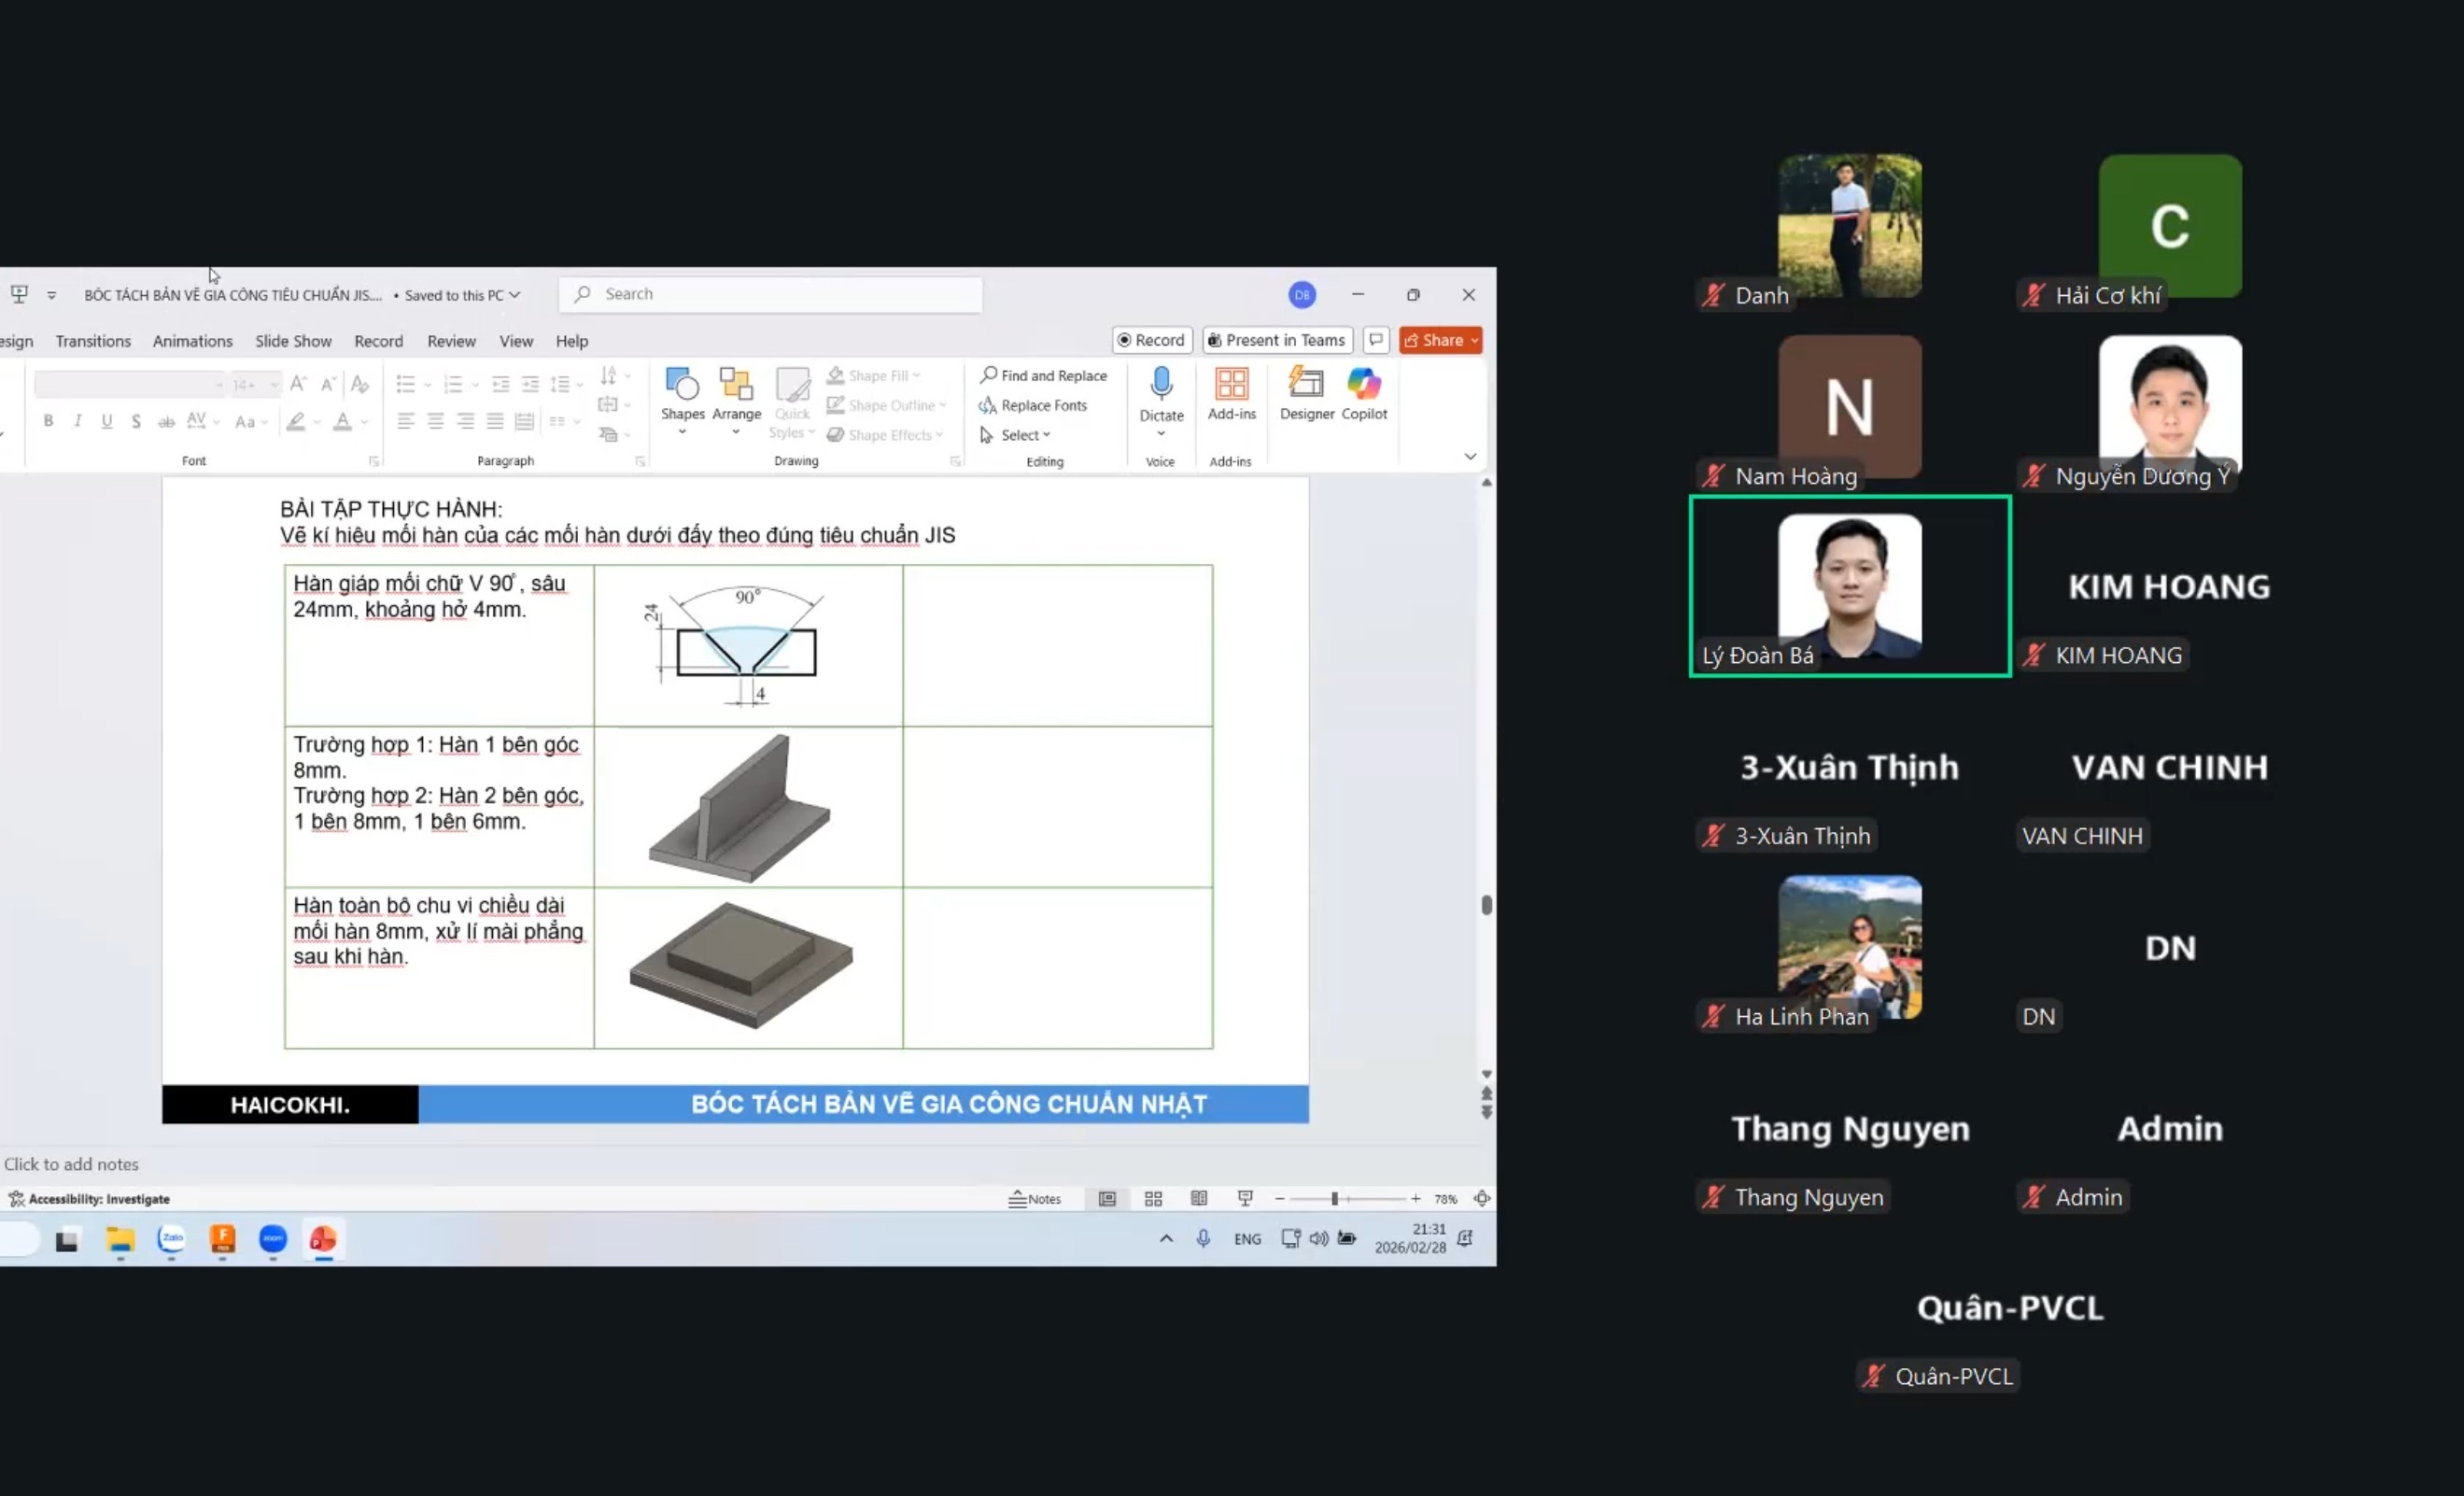Open the Transitions tab
2464x1496 pixels.
pyautogui.click(x=93, y=341)
